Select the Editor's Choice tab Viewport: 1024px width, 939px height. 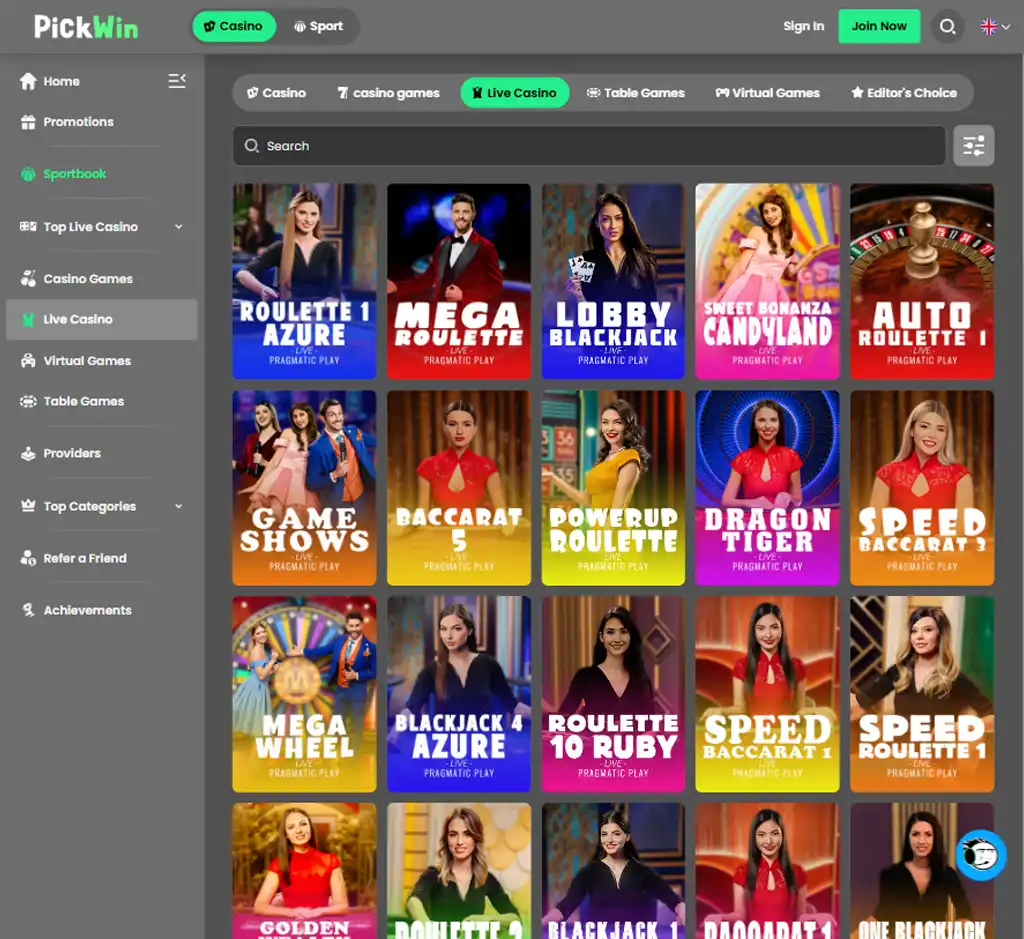pyautogui.click(x=904, y=93)
